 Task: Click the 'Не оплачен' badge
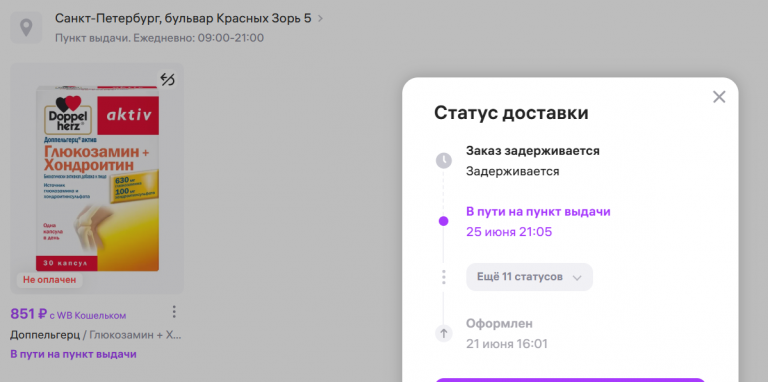[x=49, y=280]
